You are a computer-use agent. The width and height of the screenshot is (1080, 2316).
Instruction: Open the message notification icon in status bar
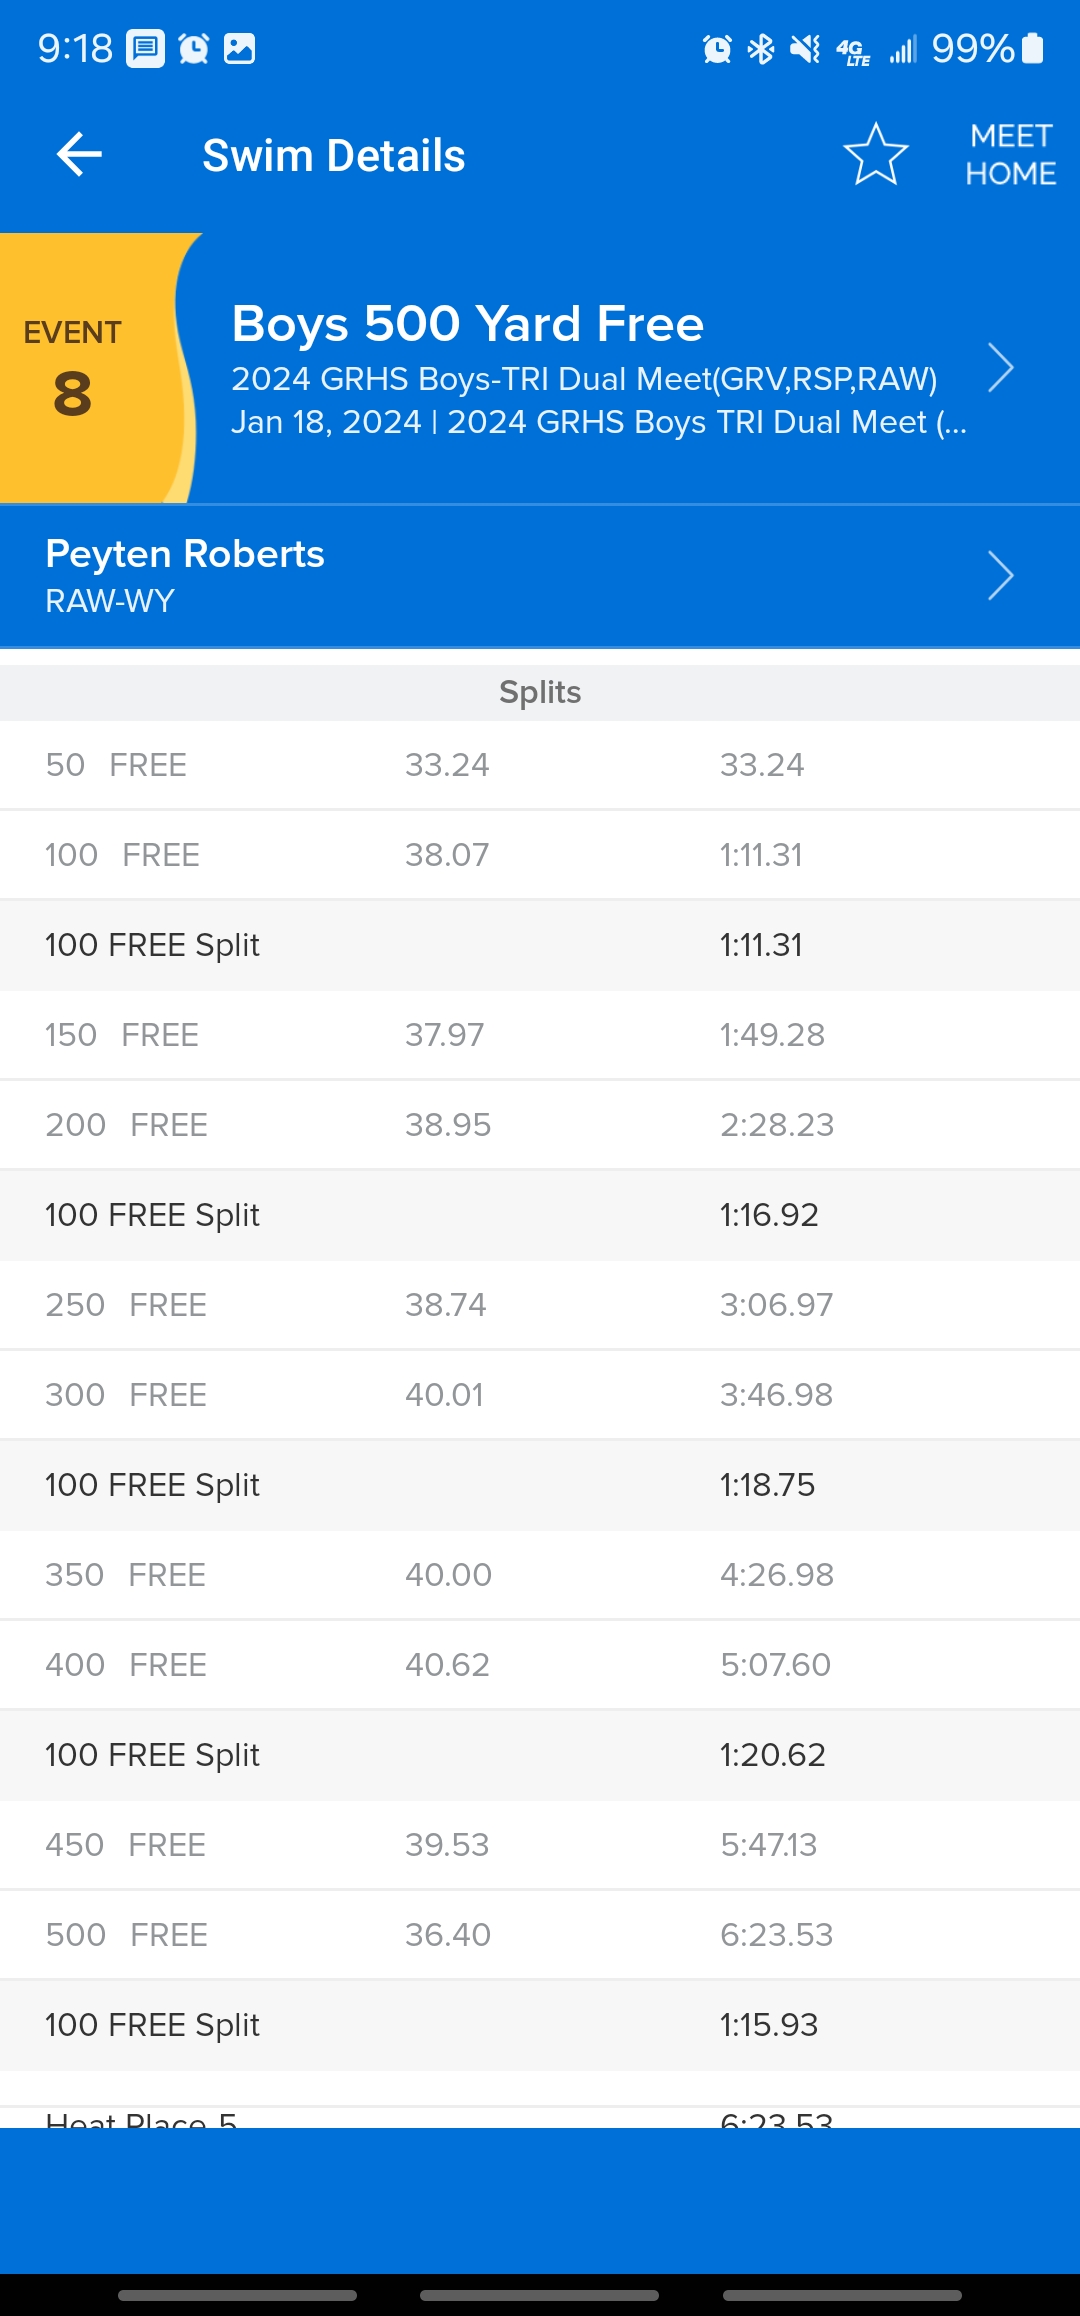(145, 48)
